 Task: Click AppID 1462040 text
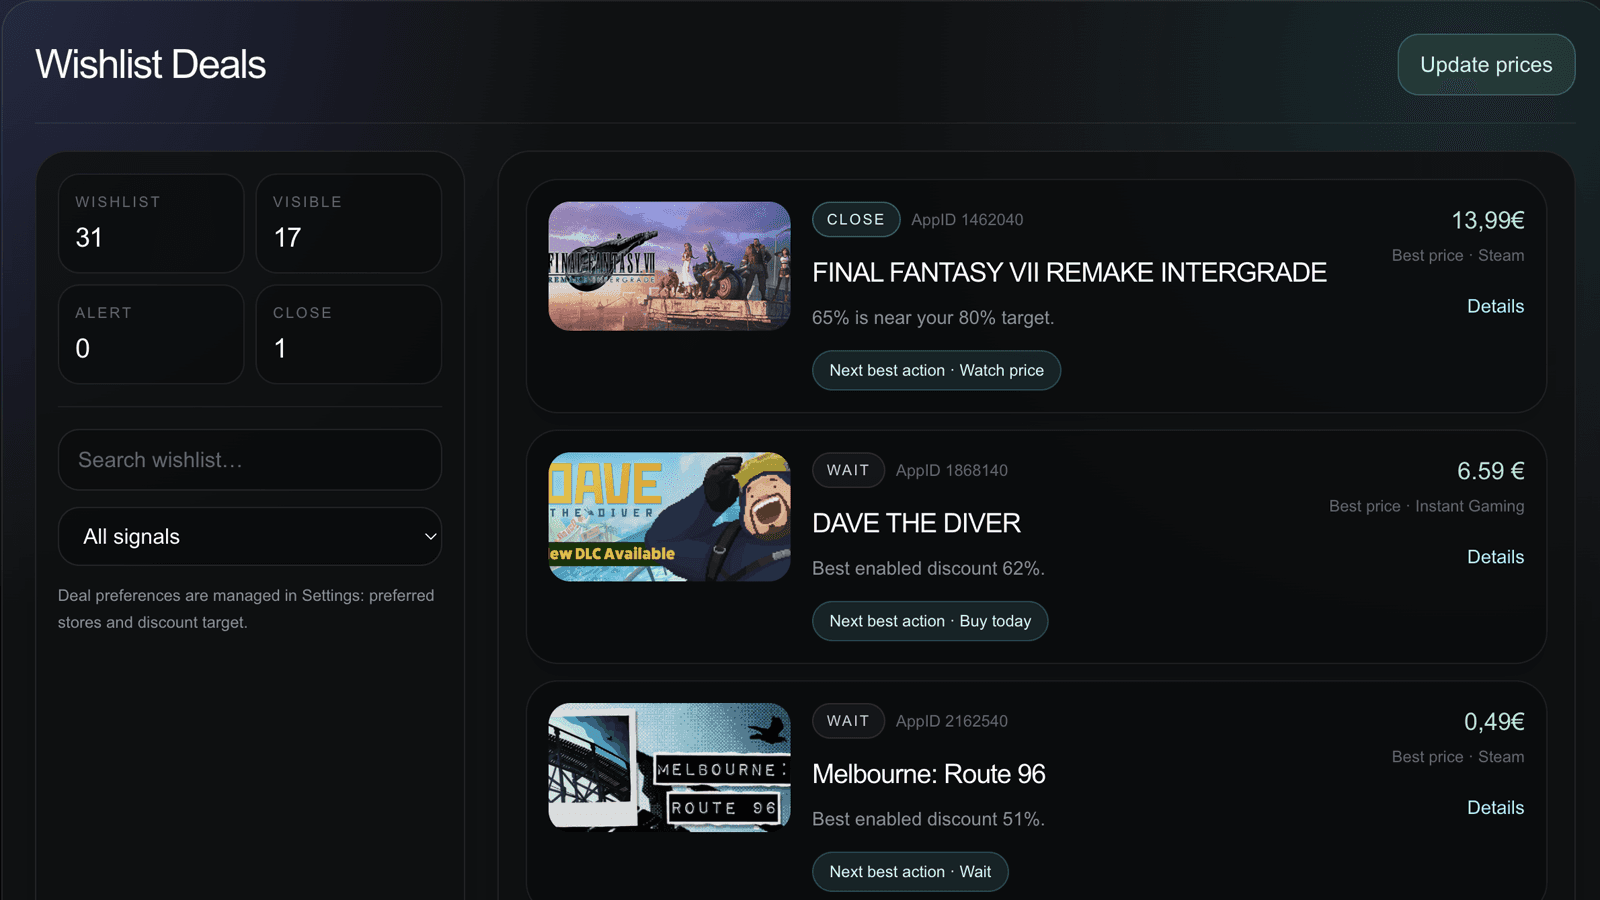pyautogui.click(x=967, y=220)
